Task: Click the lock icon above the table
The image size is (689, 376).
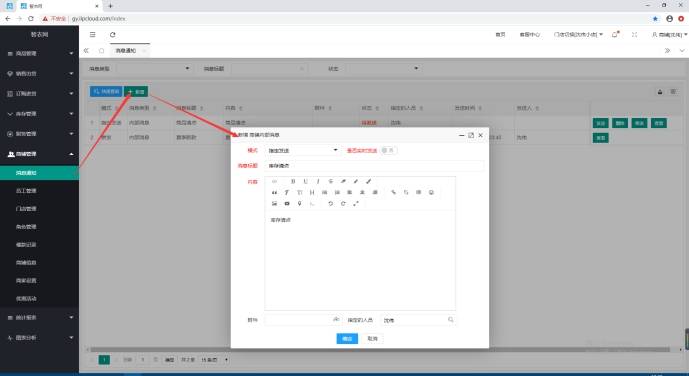Action: (660, 91)
